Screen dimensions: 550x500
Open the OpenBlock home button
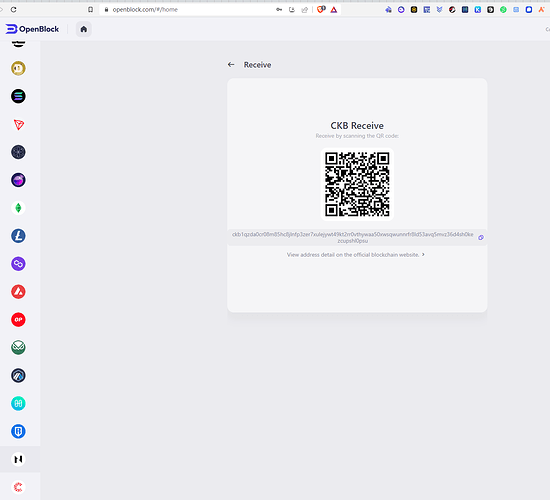click(x=83, y=29)
